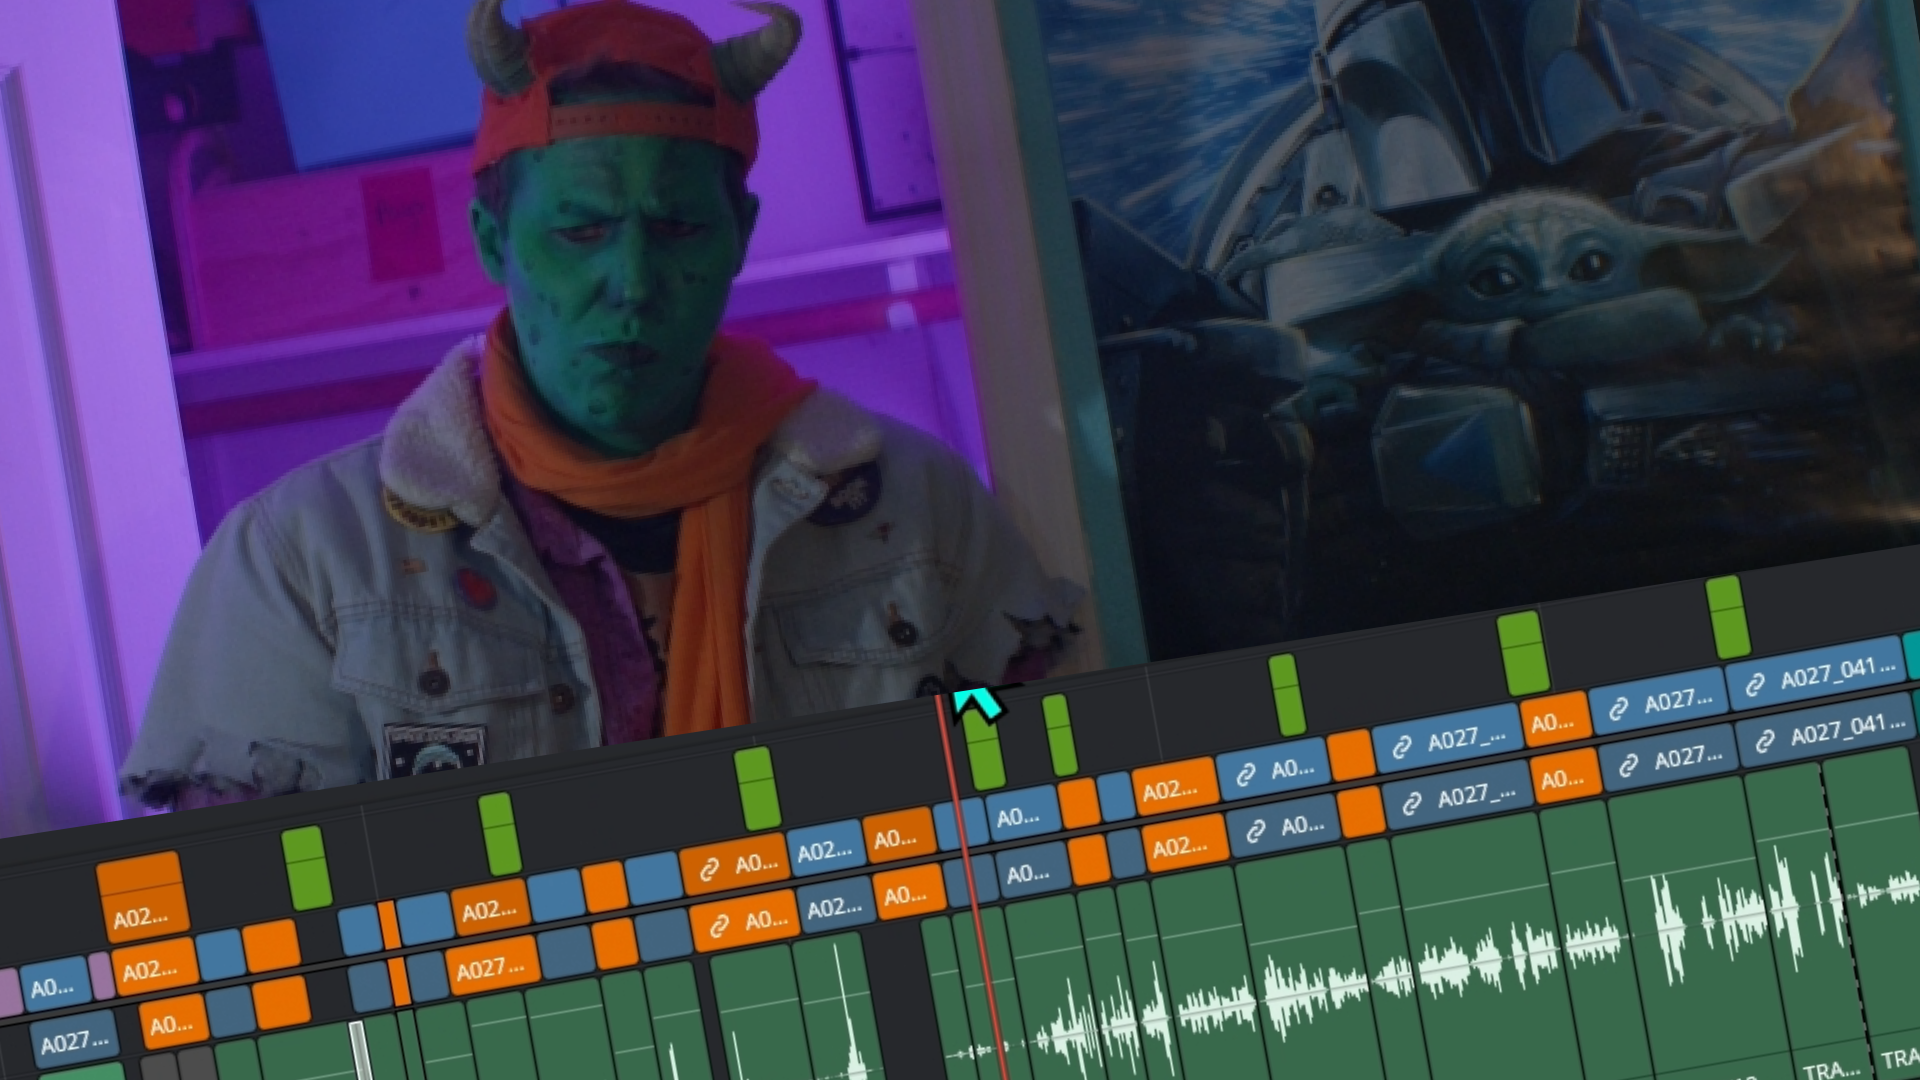Click link icon on leftmost upper orange A0 clip
The height and width of the screenshot is (1080, 1920).
pos(709,870)
